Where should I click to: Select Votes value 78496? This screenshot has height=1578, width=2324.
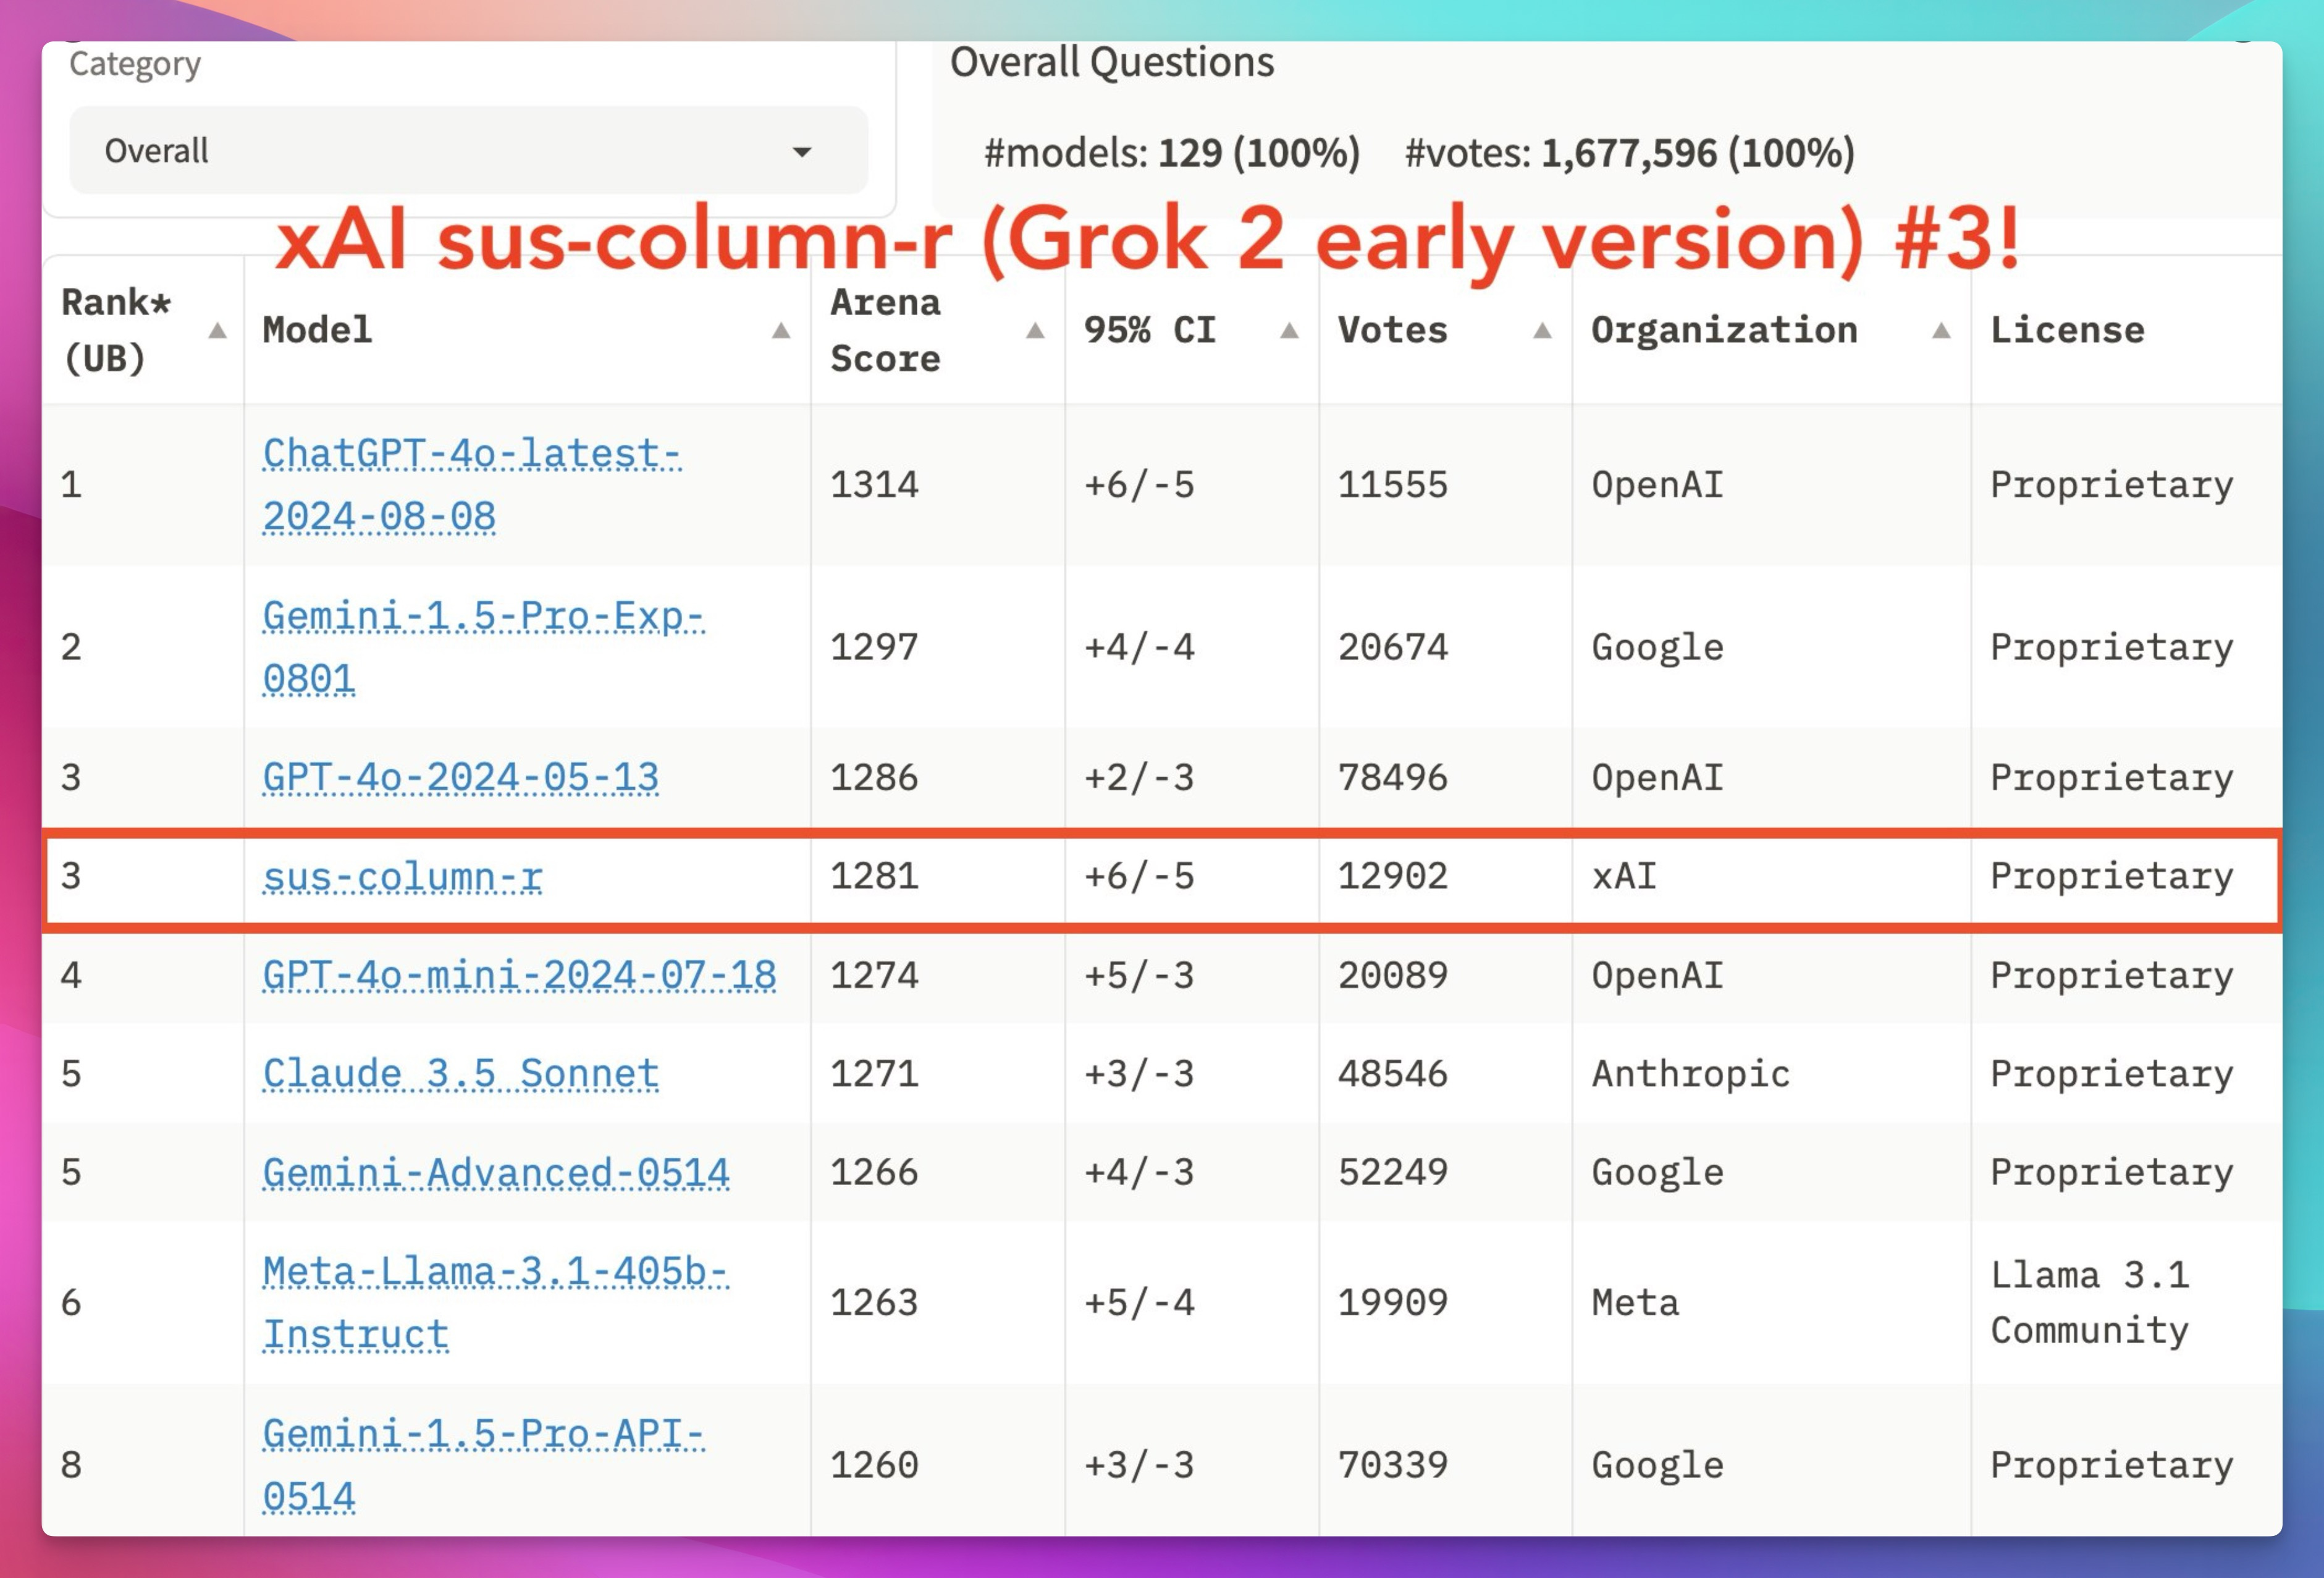pos(1392,777)
